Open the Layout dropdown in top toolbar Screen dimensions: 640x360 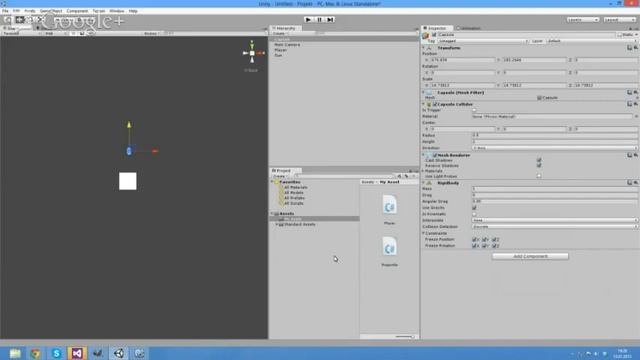tap(620, 20)
